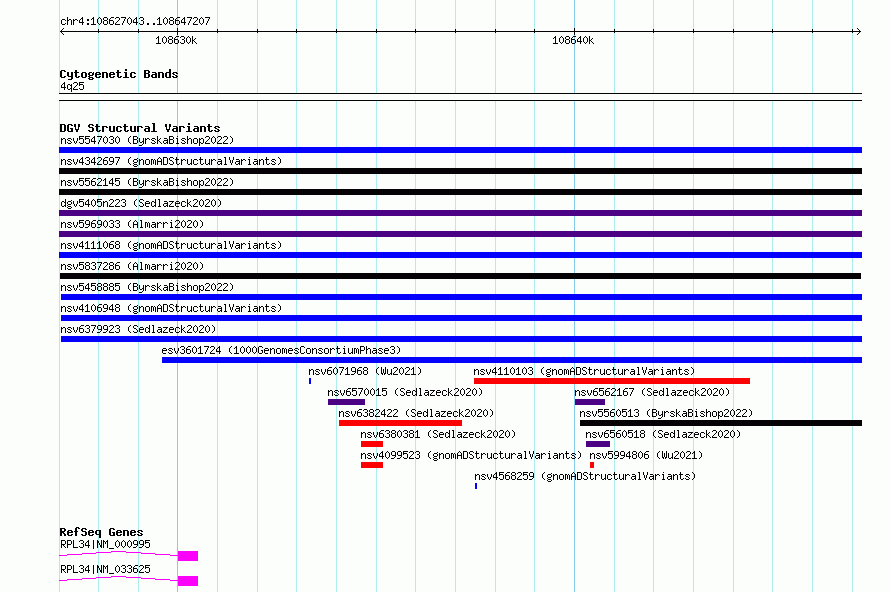Select the purple bar under nsv6570015
This screenshot has height=592, width=890.
coord(346,402)
